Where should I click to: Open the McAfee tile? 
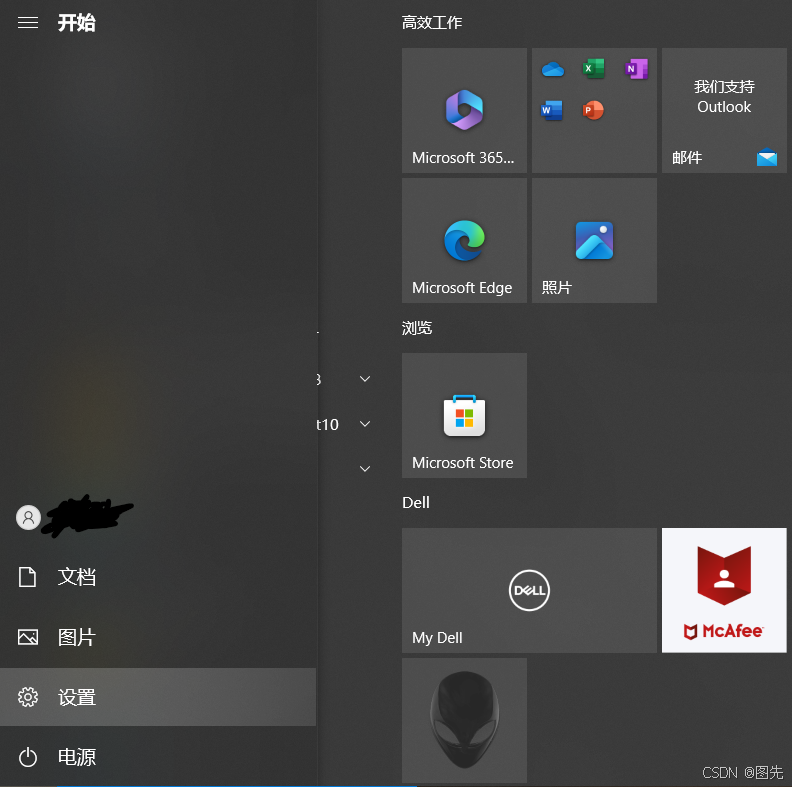click(724, 590)
